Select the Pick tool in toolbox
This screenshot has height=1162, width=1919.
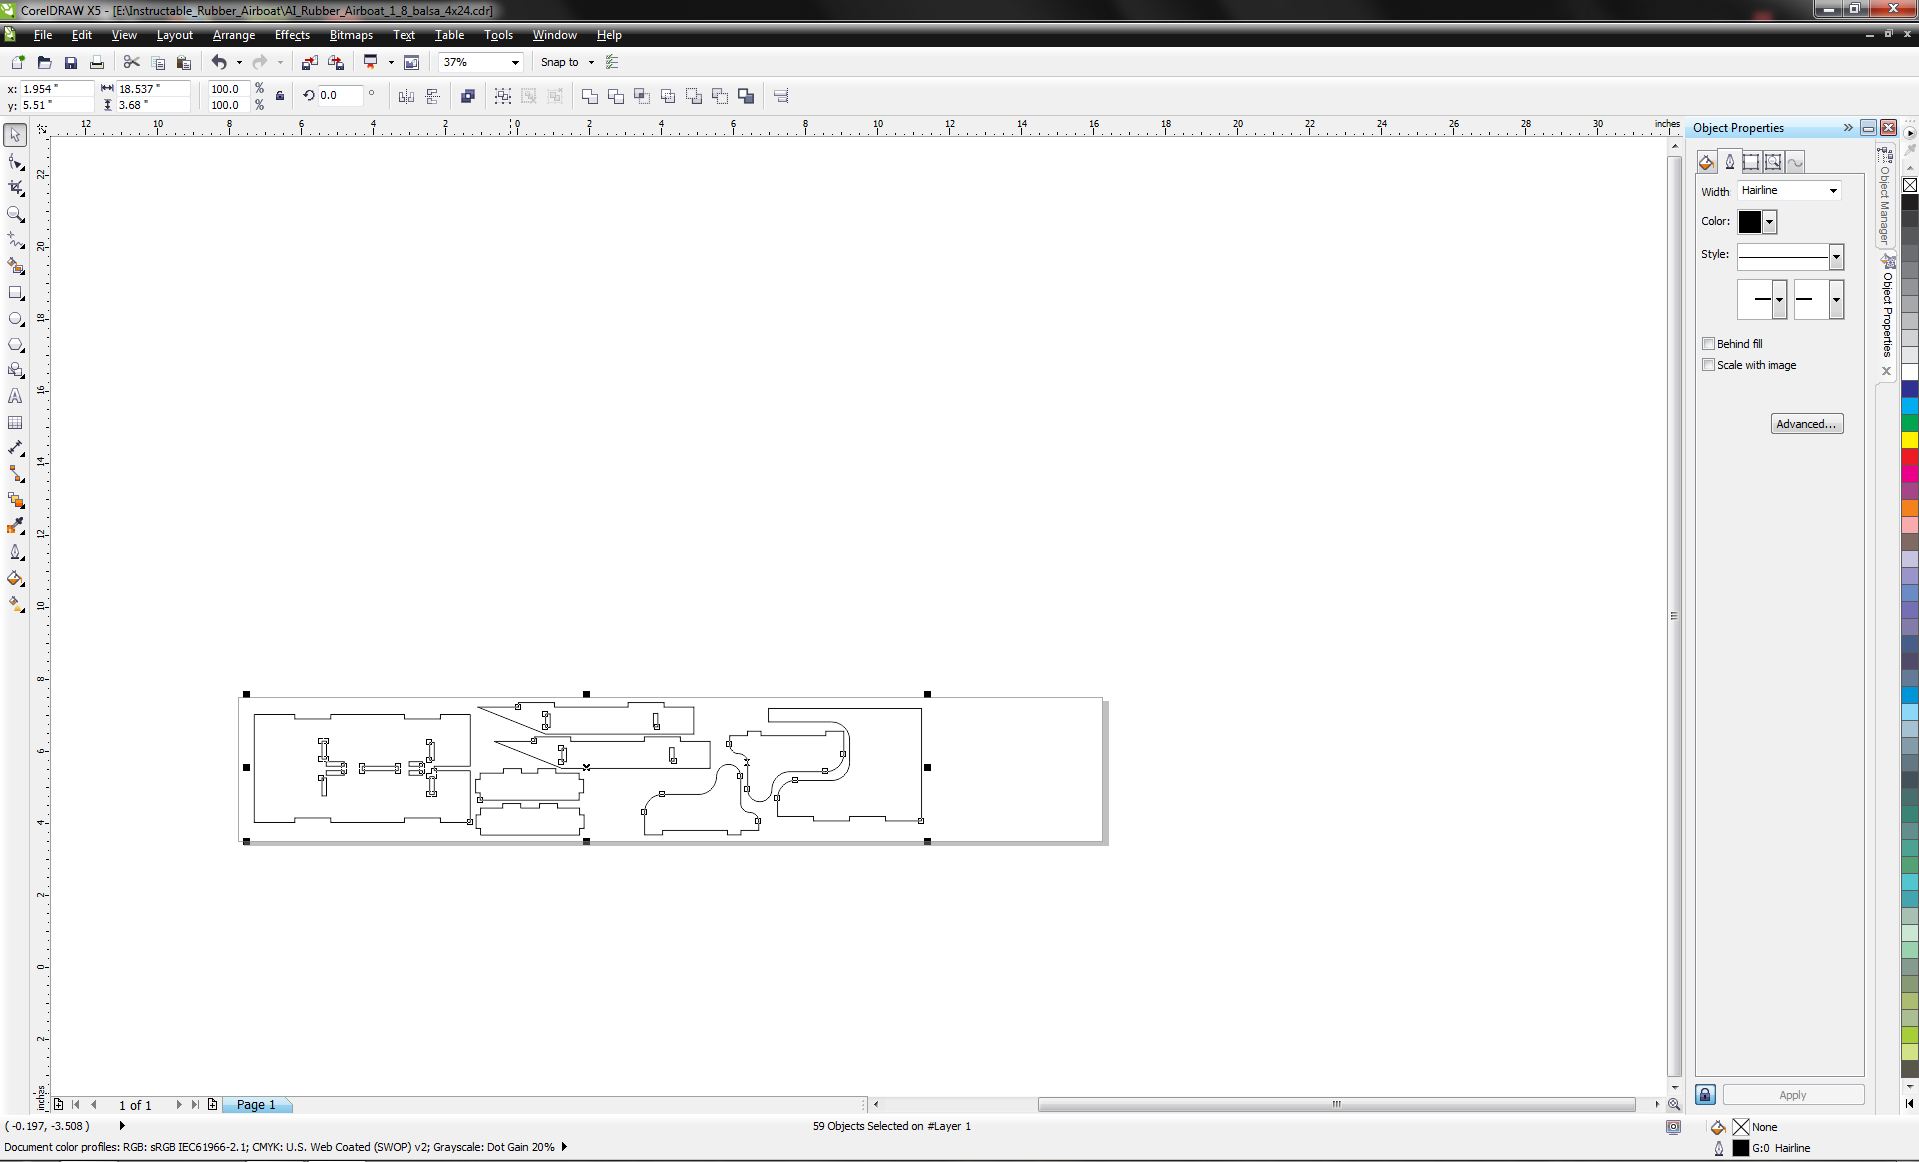(16, 135)
